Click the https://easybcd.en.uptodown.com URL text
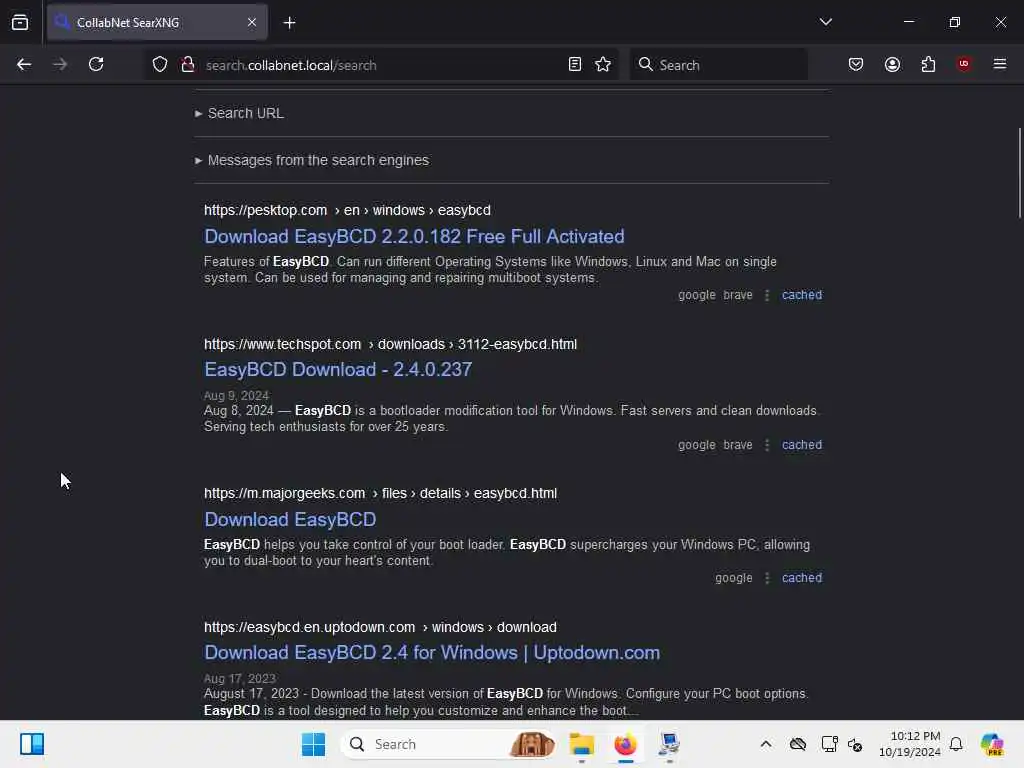Screen dimensions: 1024x768 [x=309, y=628]
